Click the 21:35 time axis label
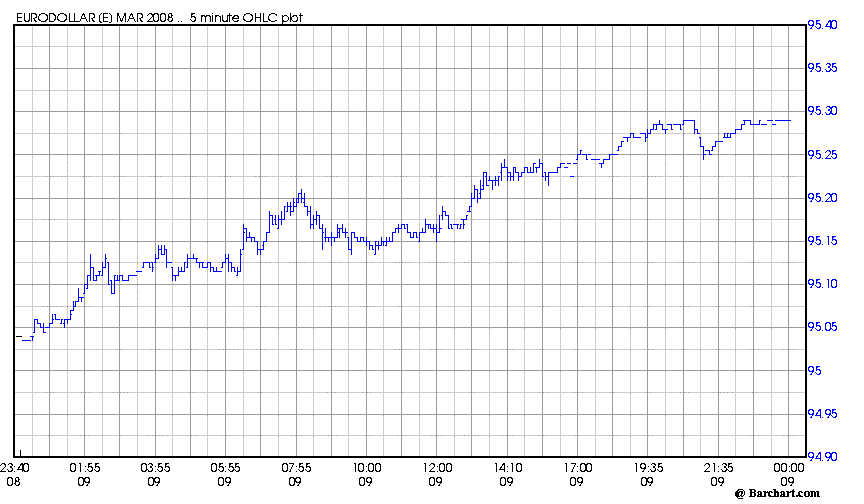Image resolution: width=864 pixels, height=504 pixels. (x=719, y=468)
